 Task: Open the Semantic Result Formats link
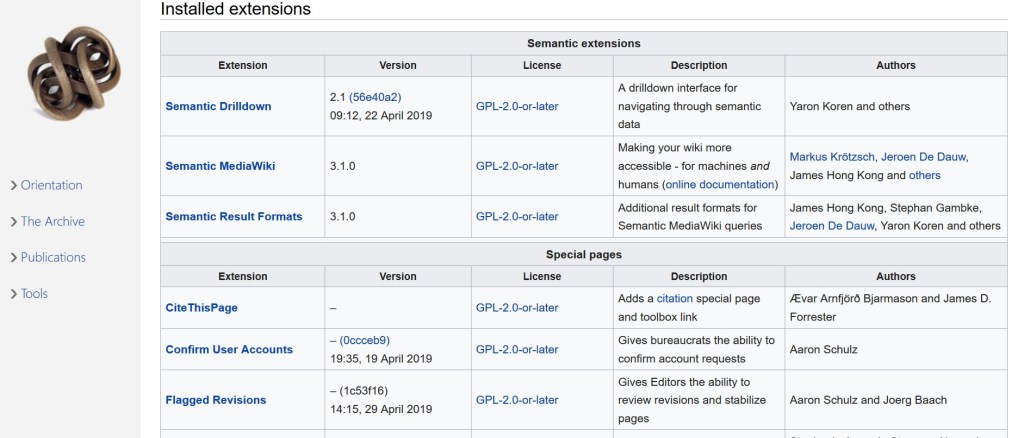coord(234,216)
